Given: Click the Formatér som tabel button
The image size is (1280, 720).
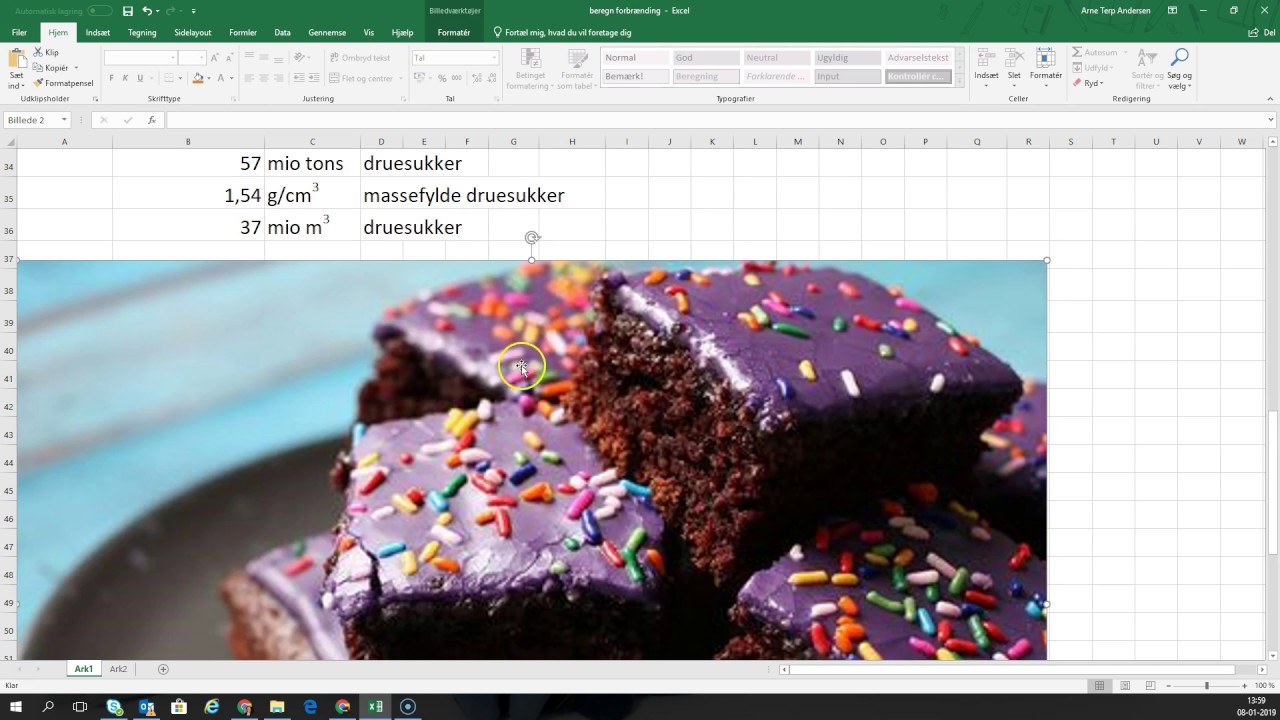Looking at the screenshot, I should click(x=577, y=69).
